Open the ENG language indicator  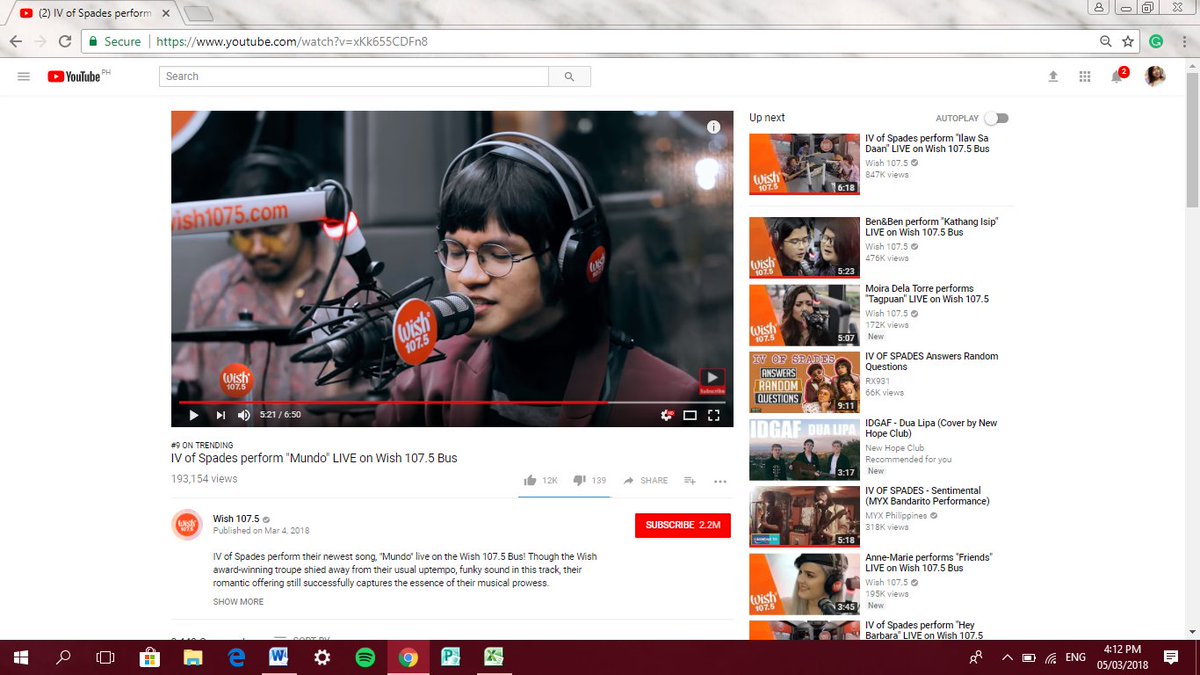click(x=1076, y=657)
